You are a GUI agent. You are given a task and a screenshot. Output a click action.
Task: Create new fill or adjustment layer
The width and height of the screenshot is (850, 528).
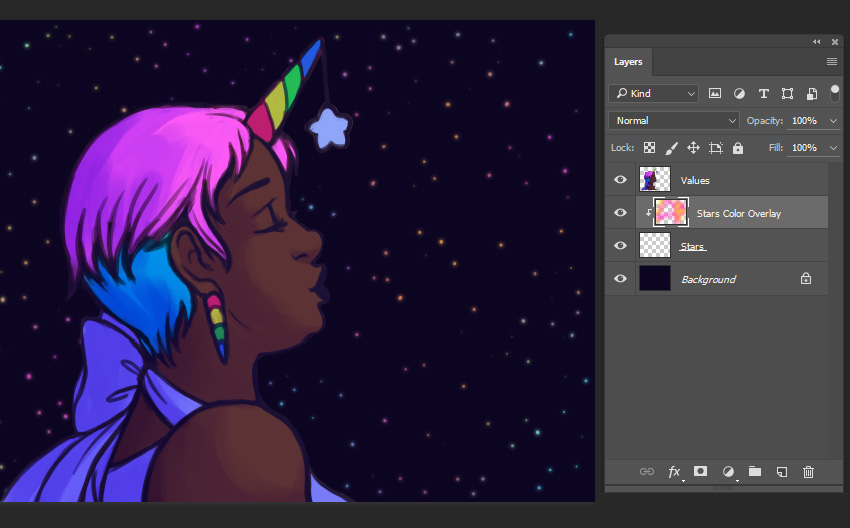pos(729,472)
